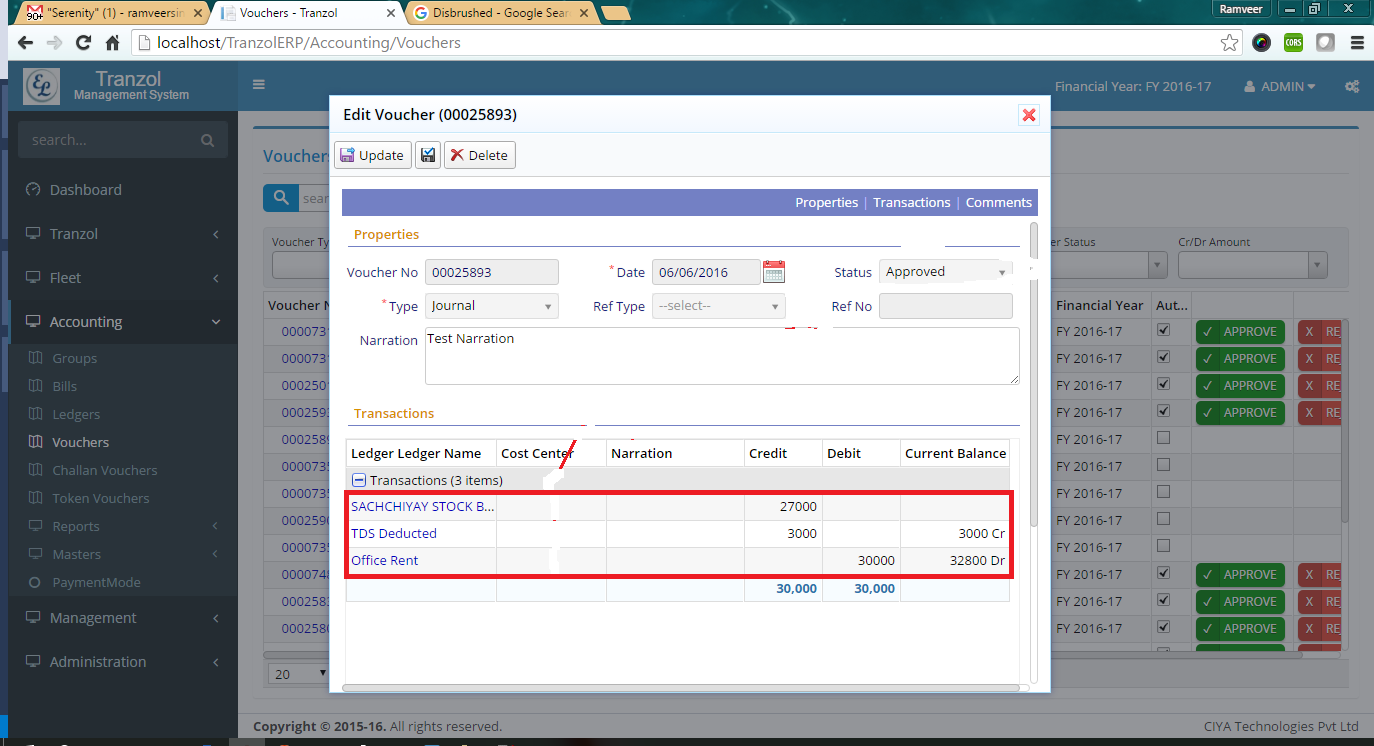
Task: Click the home icon in the browser toolbar
Action: [112, 42]
